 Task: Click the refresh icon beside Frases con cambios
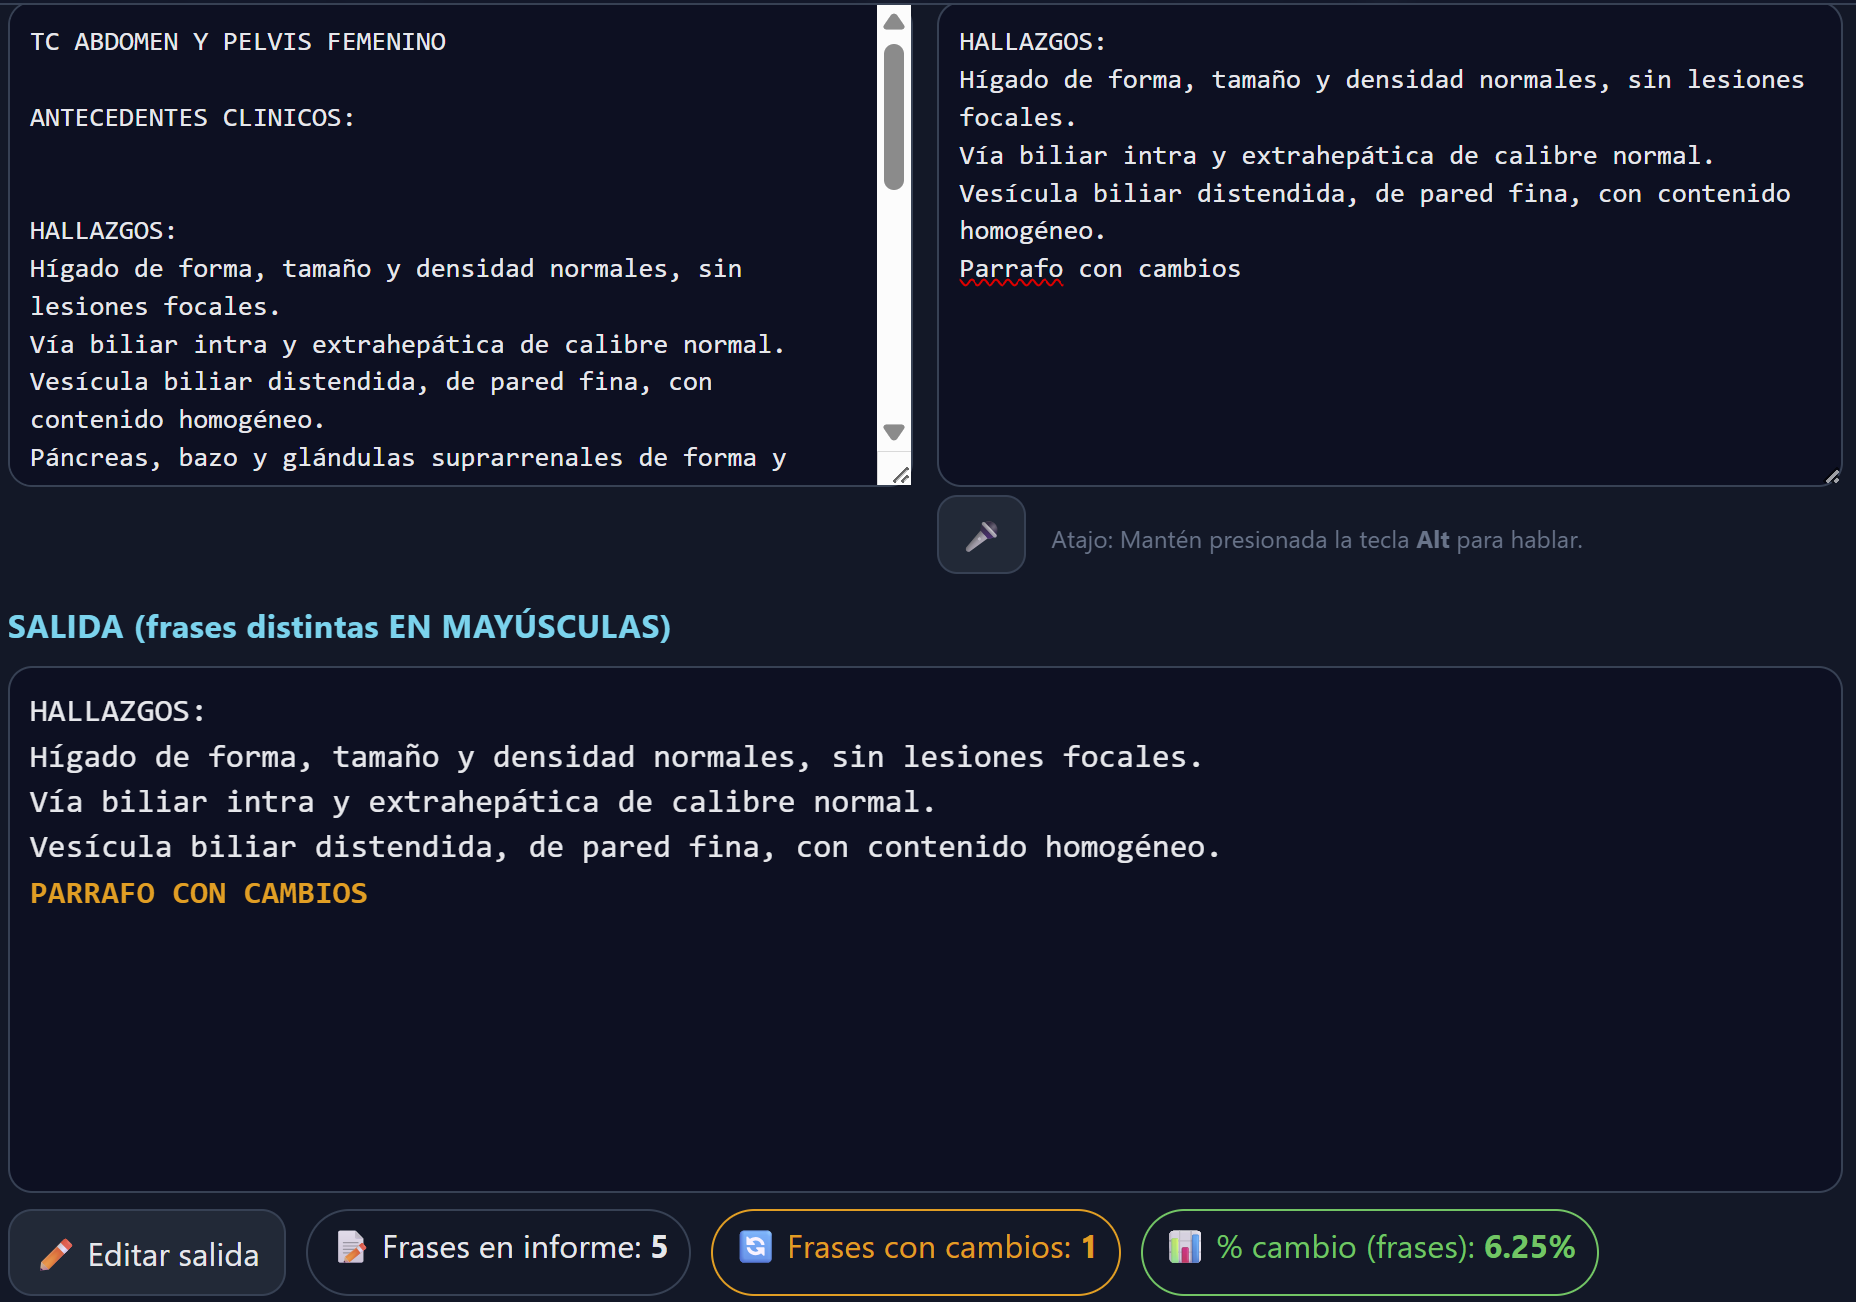[x=755, y=1247]
